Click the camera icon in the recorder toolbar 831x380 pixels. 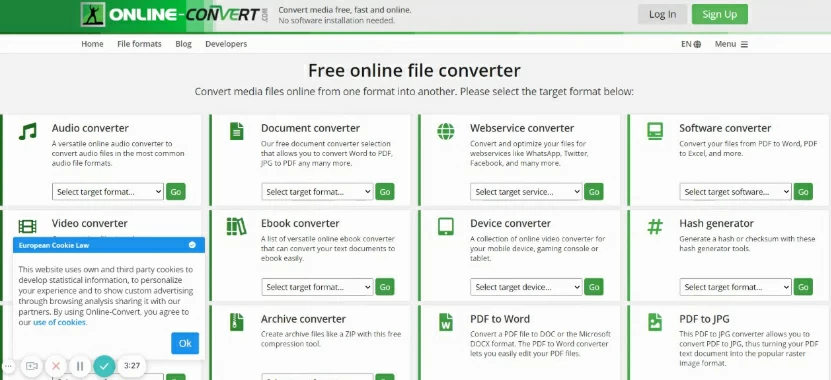32,366
